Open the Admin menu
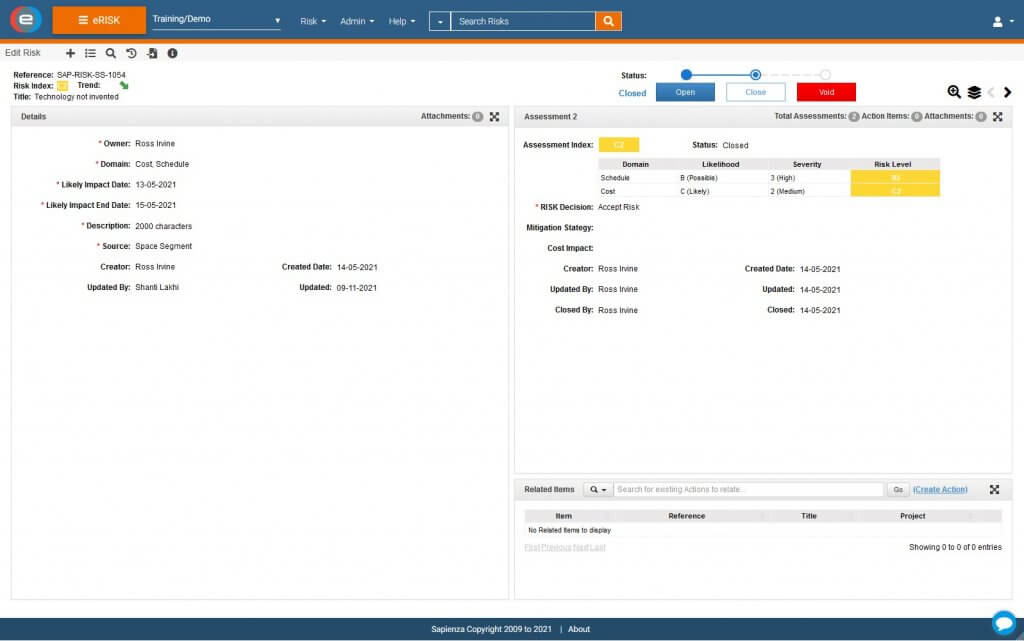The width and height of the screenshot is (1024, 641). tap(357, 21)
